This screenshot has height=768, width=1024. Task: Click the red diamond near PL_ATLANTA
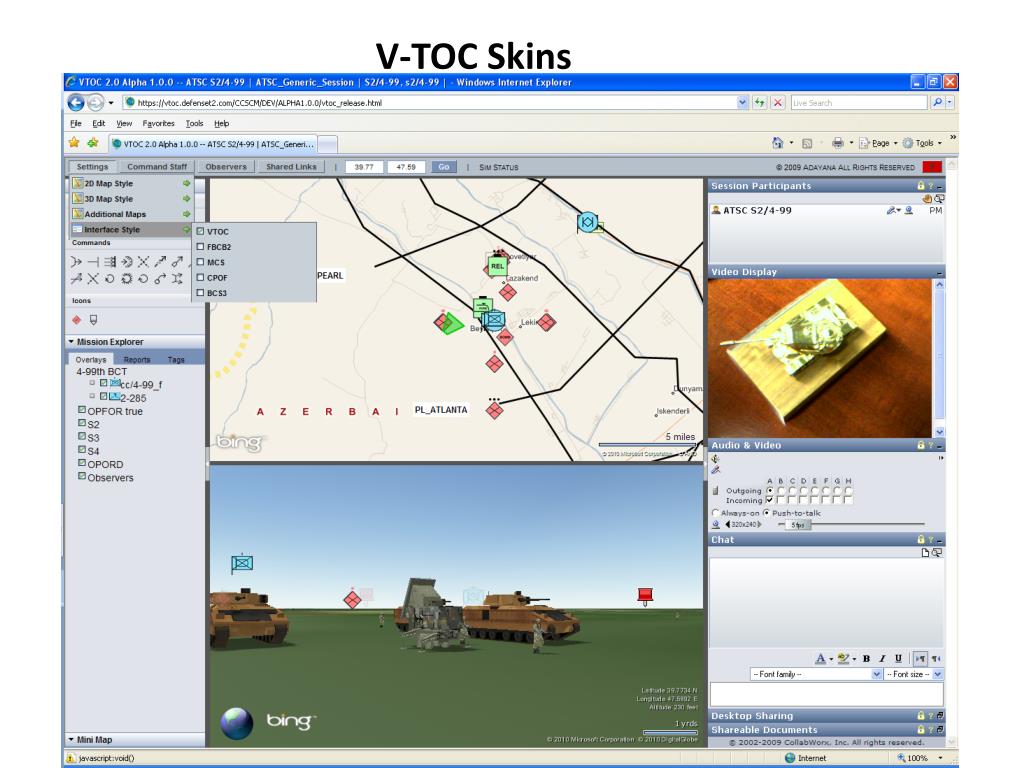click(x=494, y=411)
